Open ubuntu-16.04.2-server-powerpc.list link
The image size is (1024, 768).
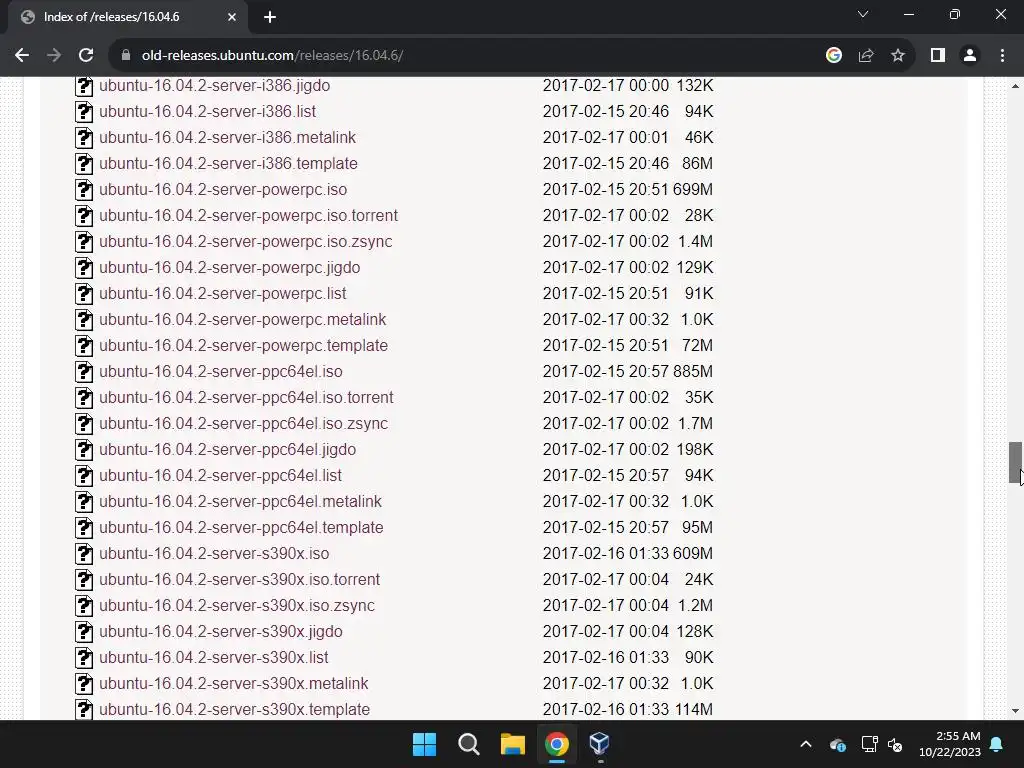[223, 293]
